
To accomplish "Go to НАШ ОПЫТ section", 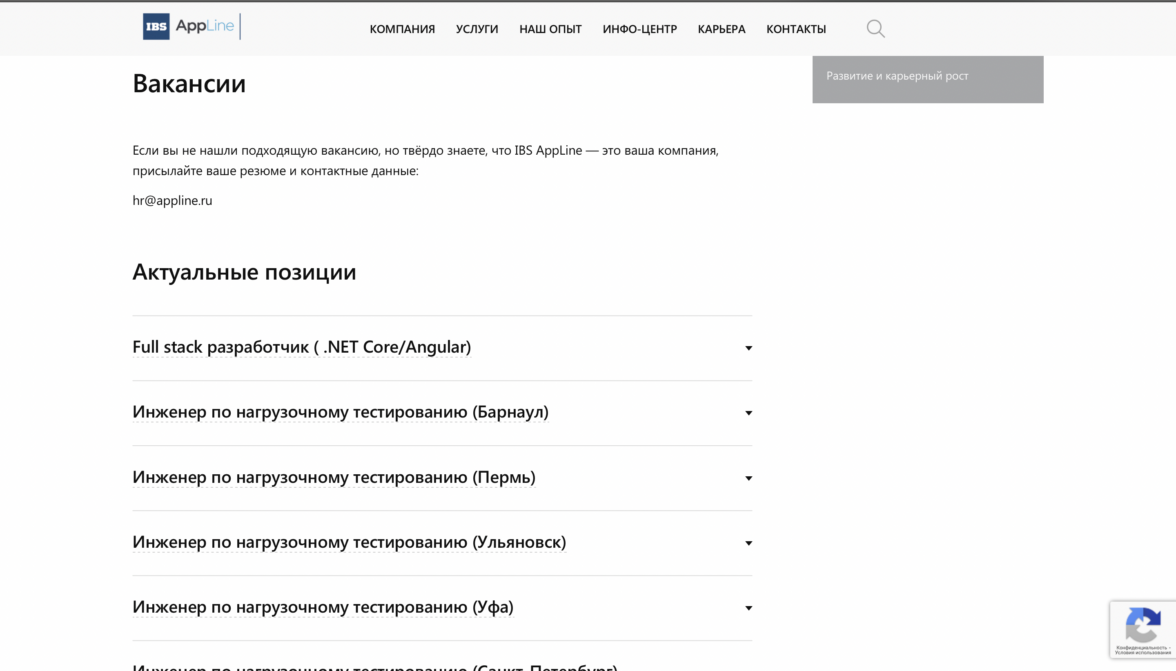I will click(x=550, y=29).
